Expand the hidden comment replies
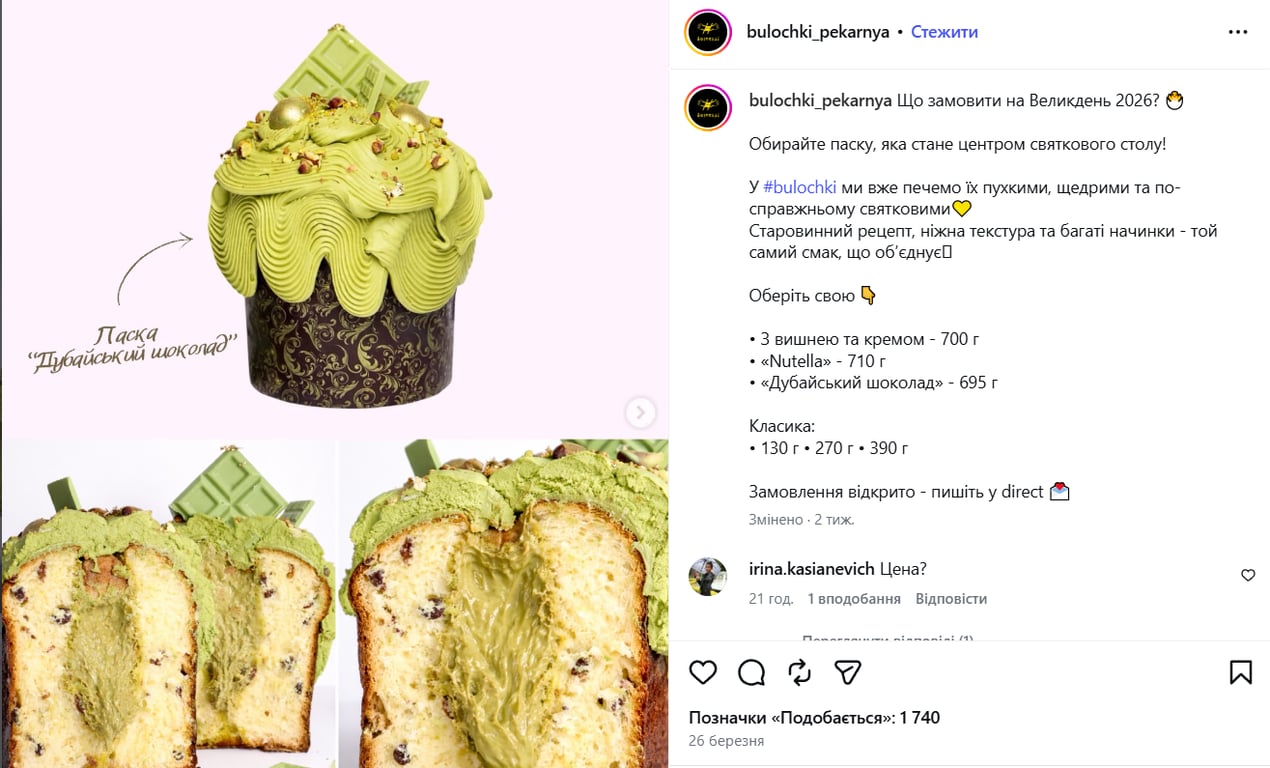The height and width of the screenshot is (768, 1270). click(x=887, y=637)
